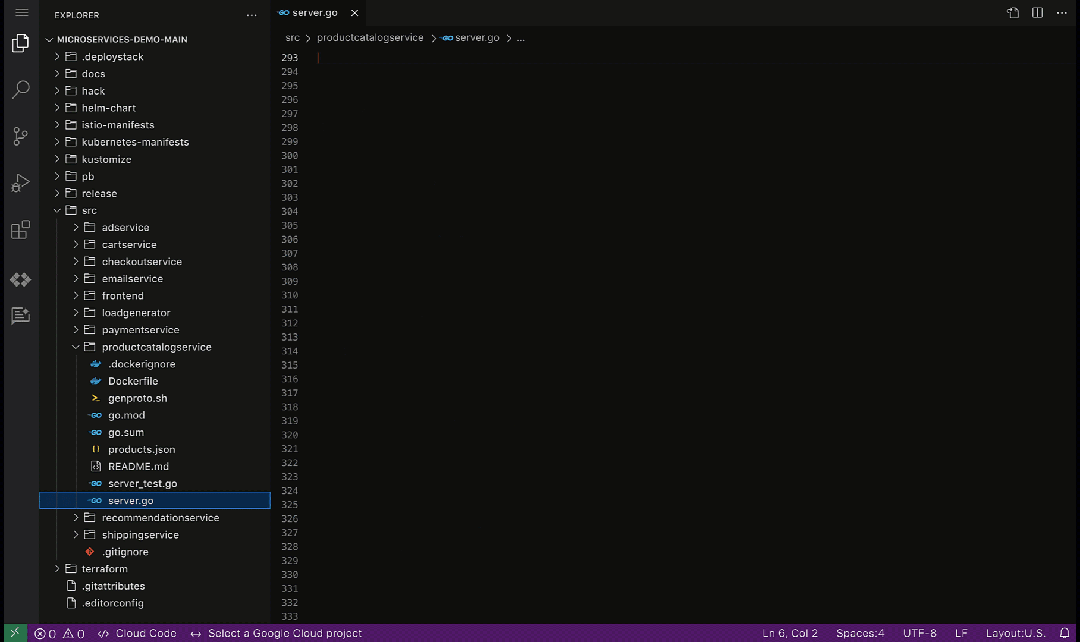Click the server.go breadcrumb segment

point(477,38)
